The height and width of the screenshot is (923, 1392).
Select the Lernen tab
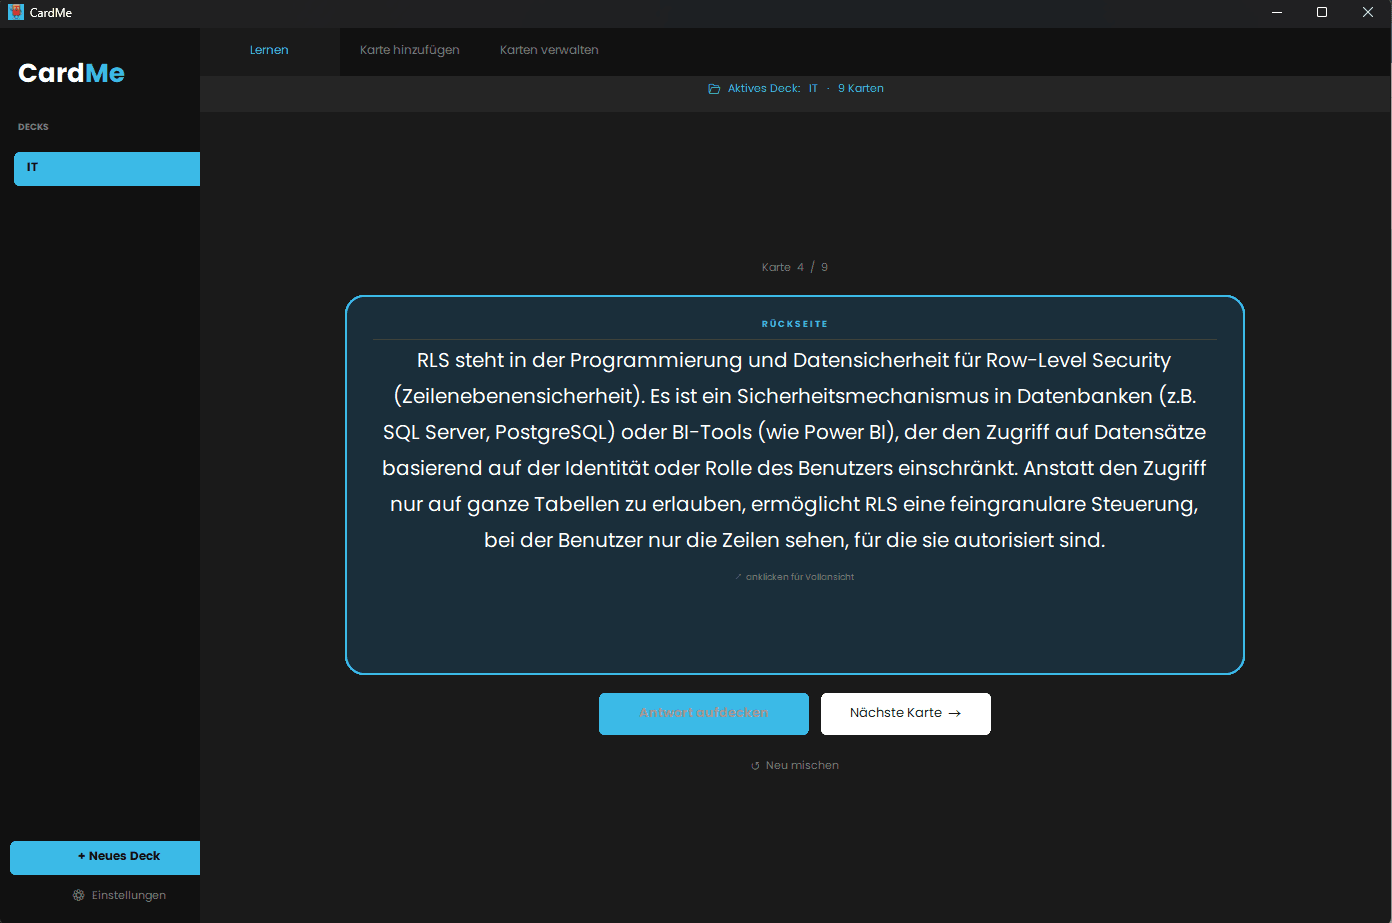(269, 49)
